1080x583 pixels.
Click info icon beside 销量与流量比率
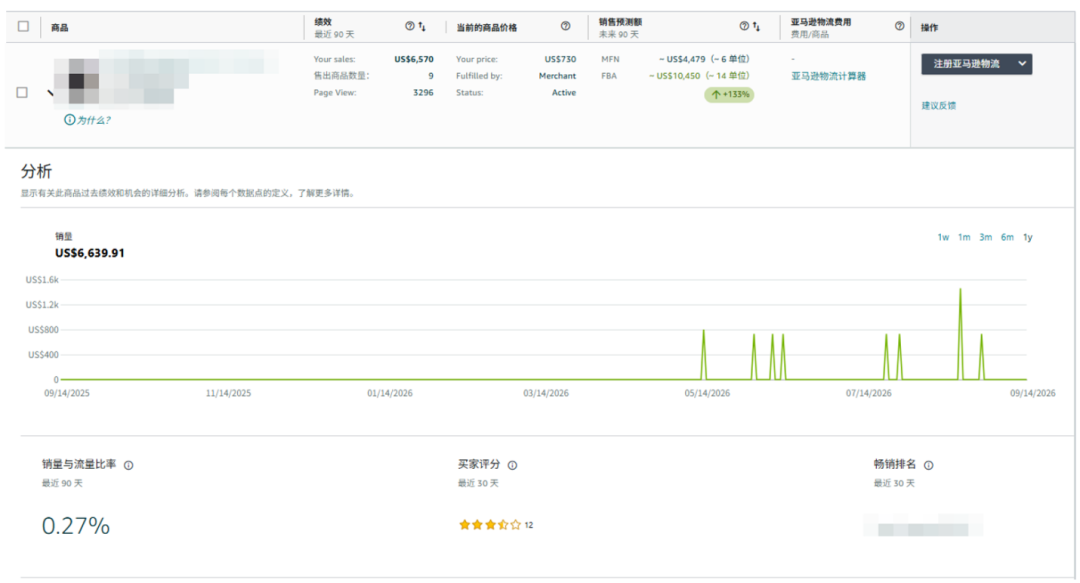[128, 465]
